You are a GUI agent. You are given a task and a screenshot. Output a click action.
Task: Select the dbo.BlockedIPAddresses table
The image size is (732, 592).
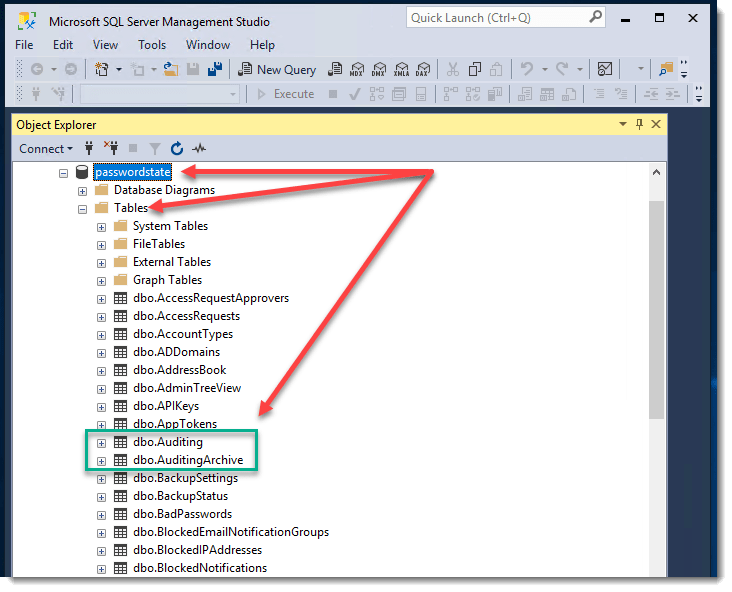(x=197, y=550)
